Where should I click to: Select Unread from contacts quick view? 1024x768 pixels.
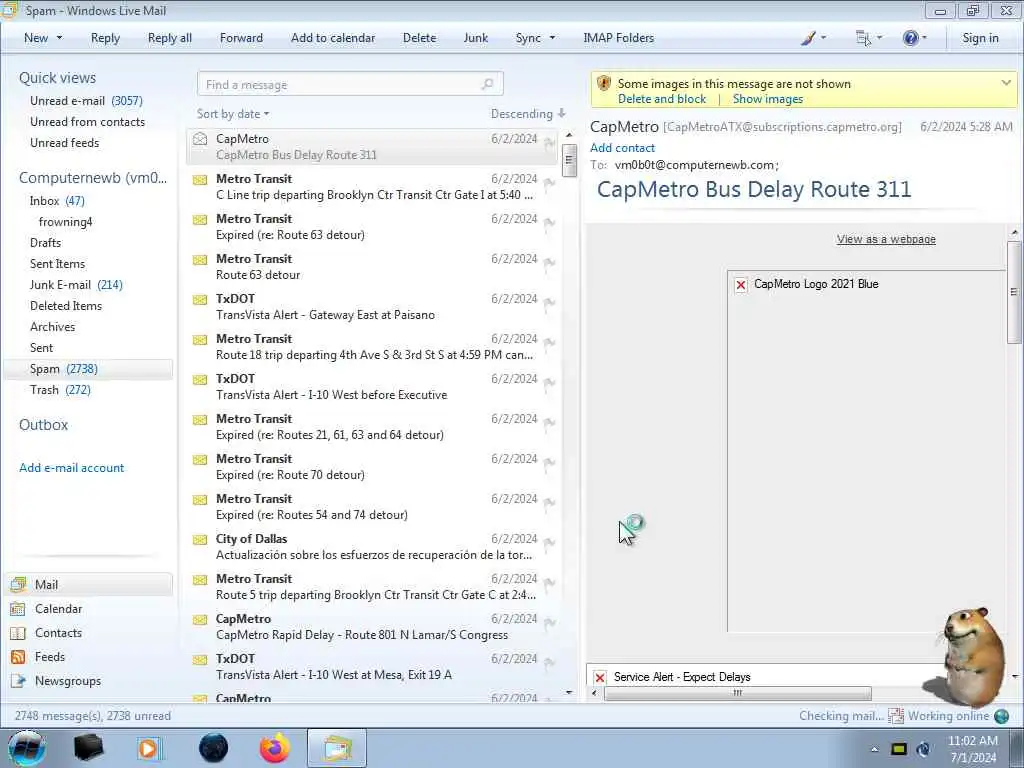[88, 121]
